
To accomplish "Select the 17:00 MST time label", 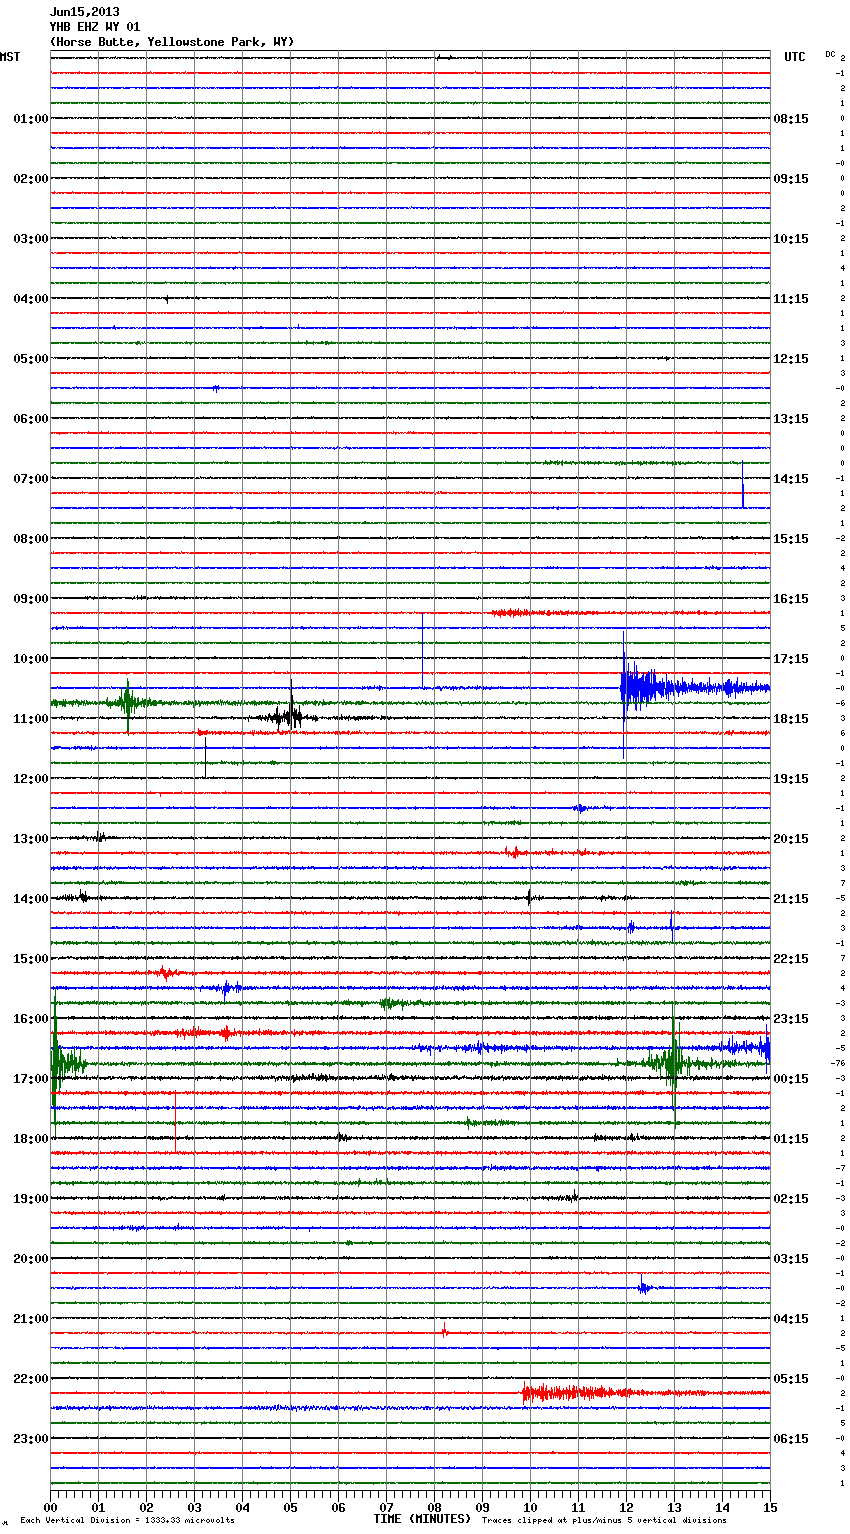I will coord(30,1079).
